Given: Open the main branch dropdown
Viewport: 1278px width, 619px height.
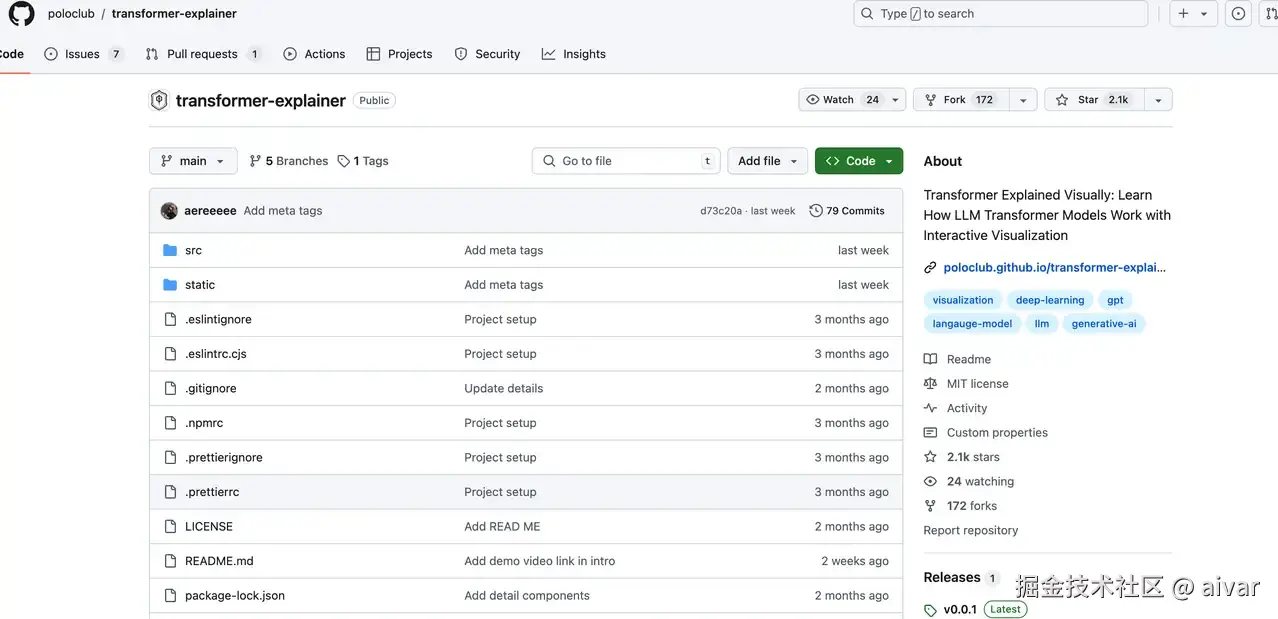Looking at the screenshot, I should click(x=193, y=161).
